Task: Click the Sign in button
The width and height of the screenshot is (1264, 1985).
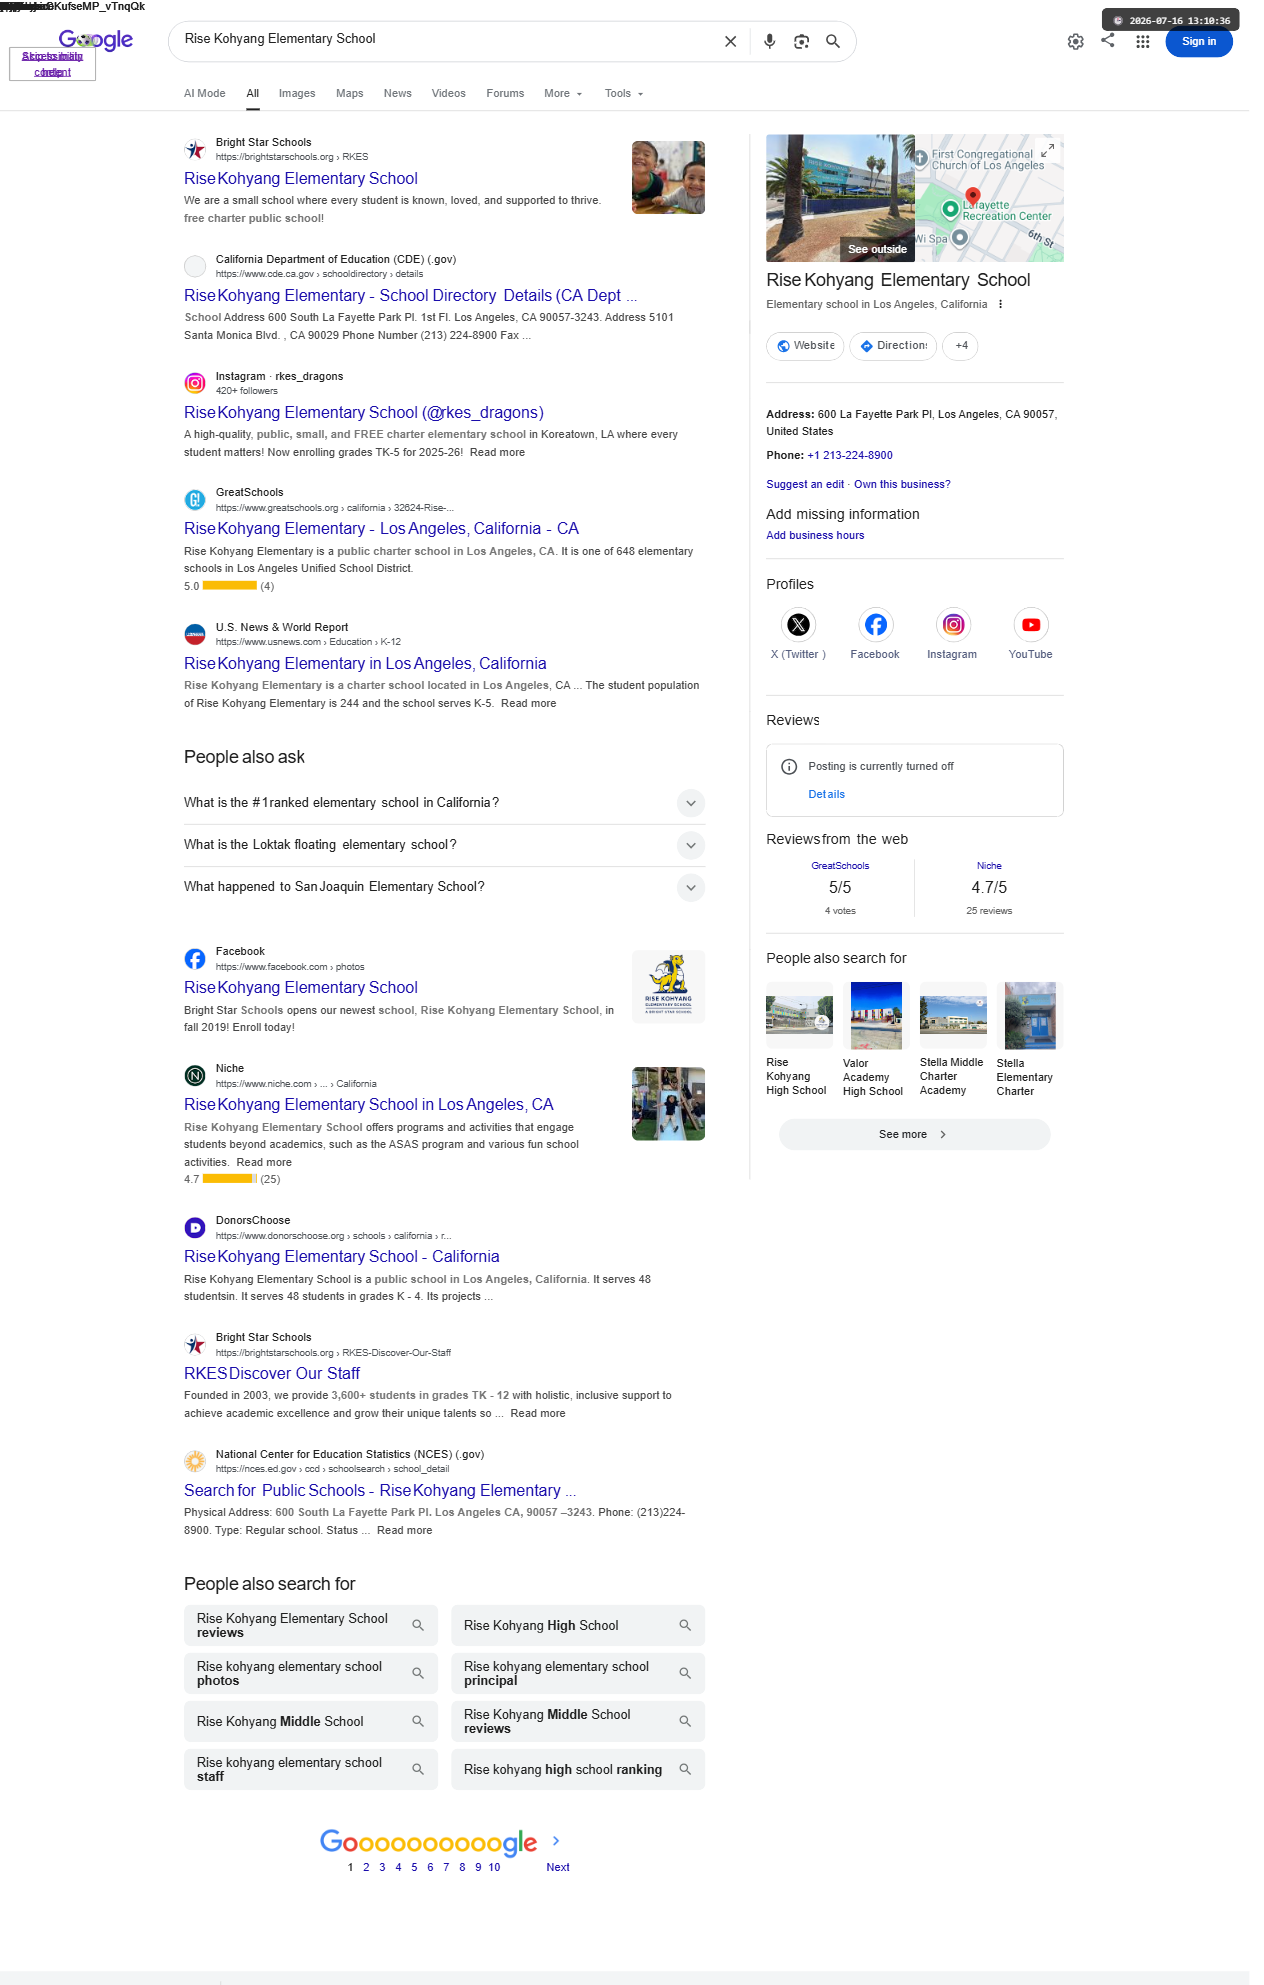Action: (x=1199, y=42)
